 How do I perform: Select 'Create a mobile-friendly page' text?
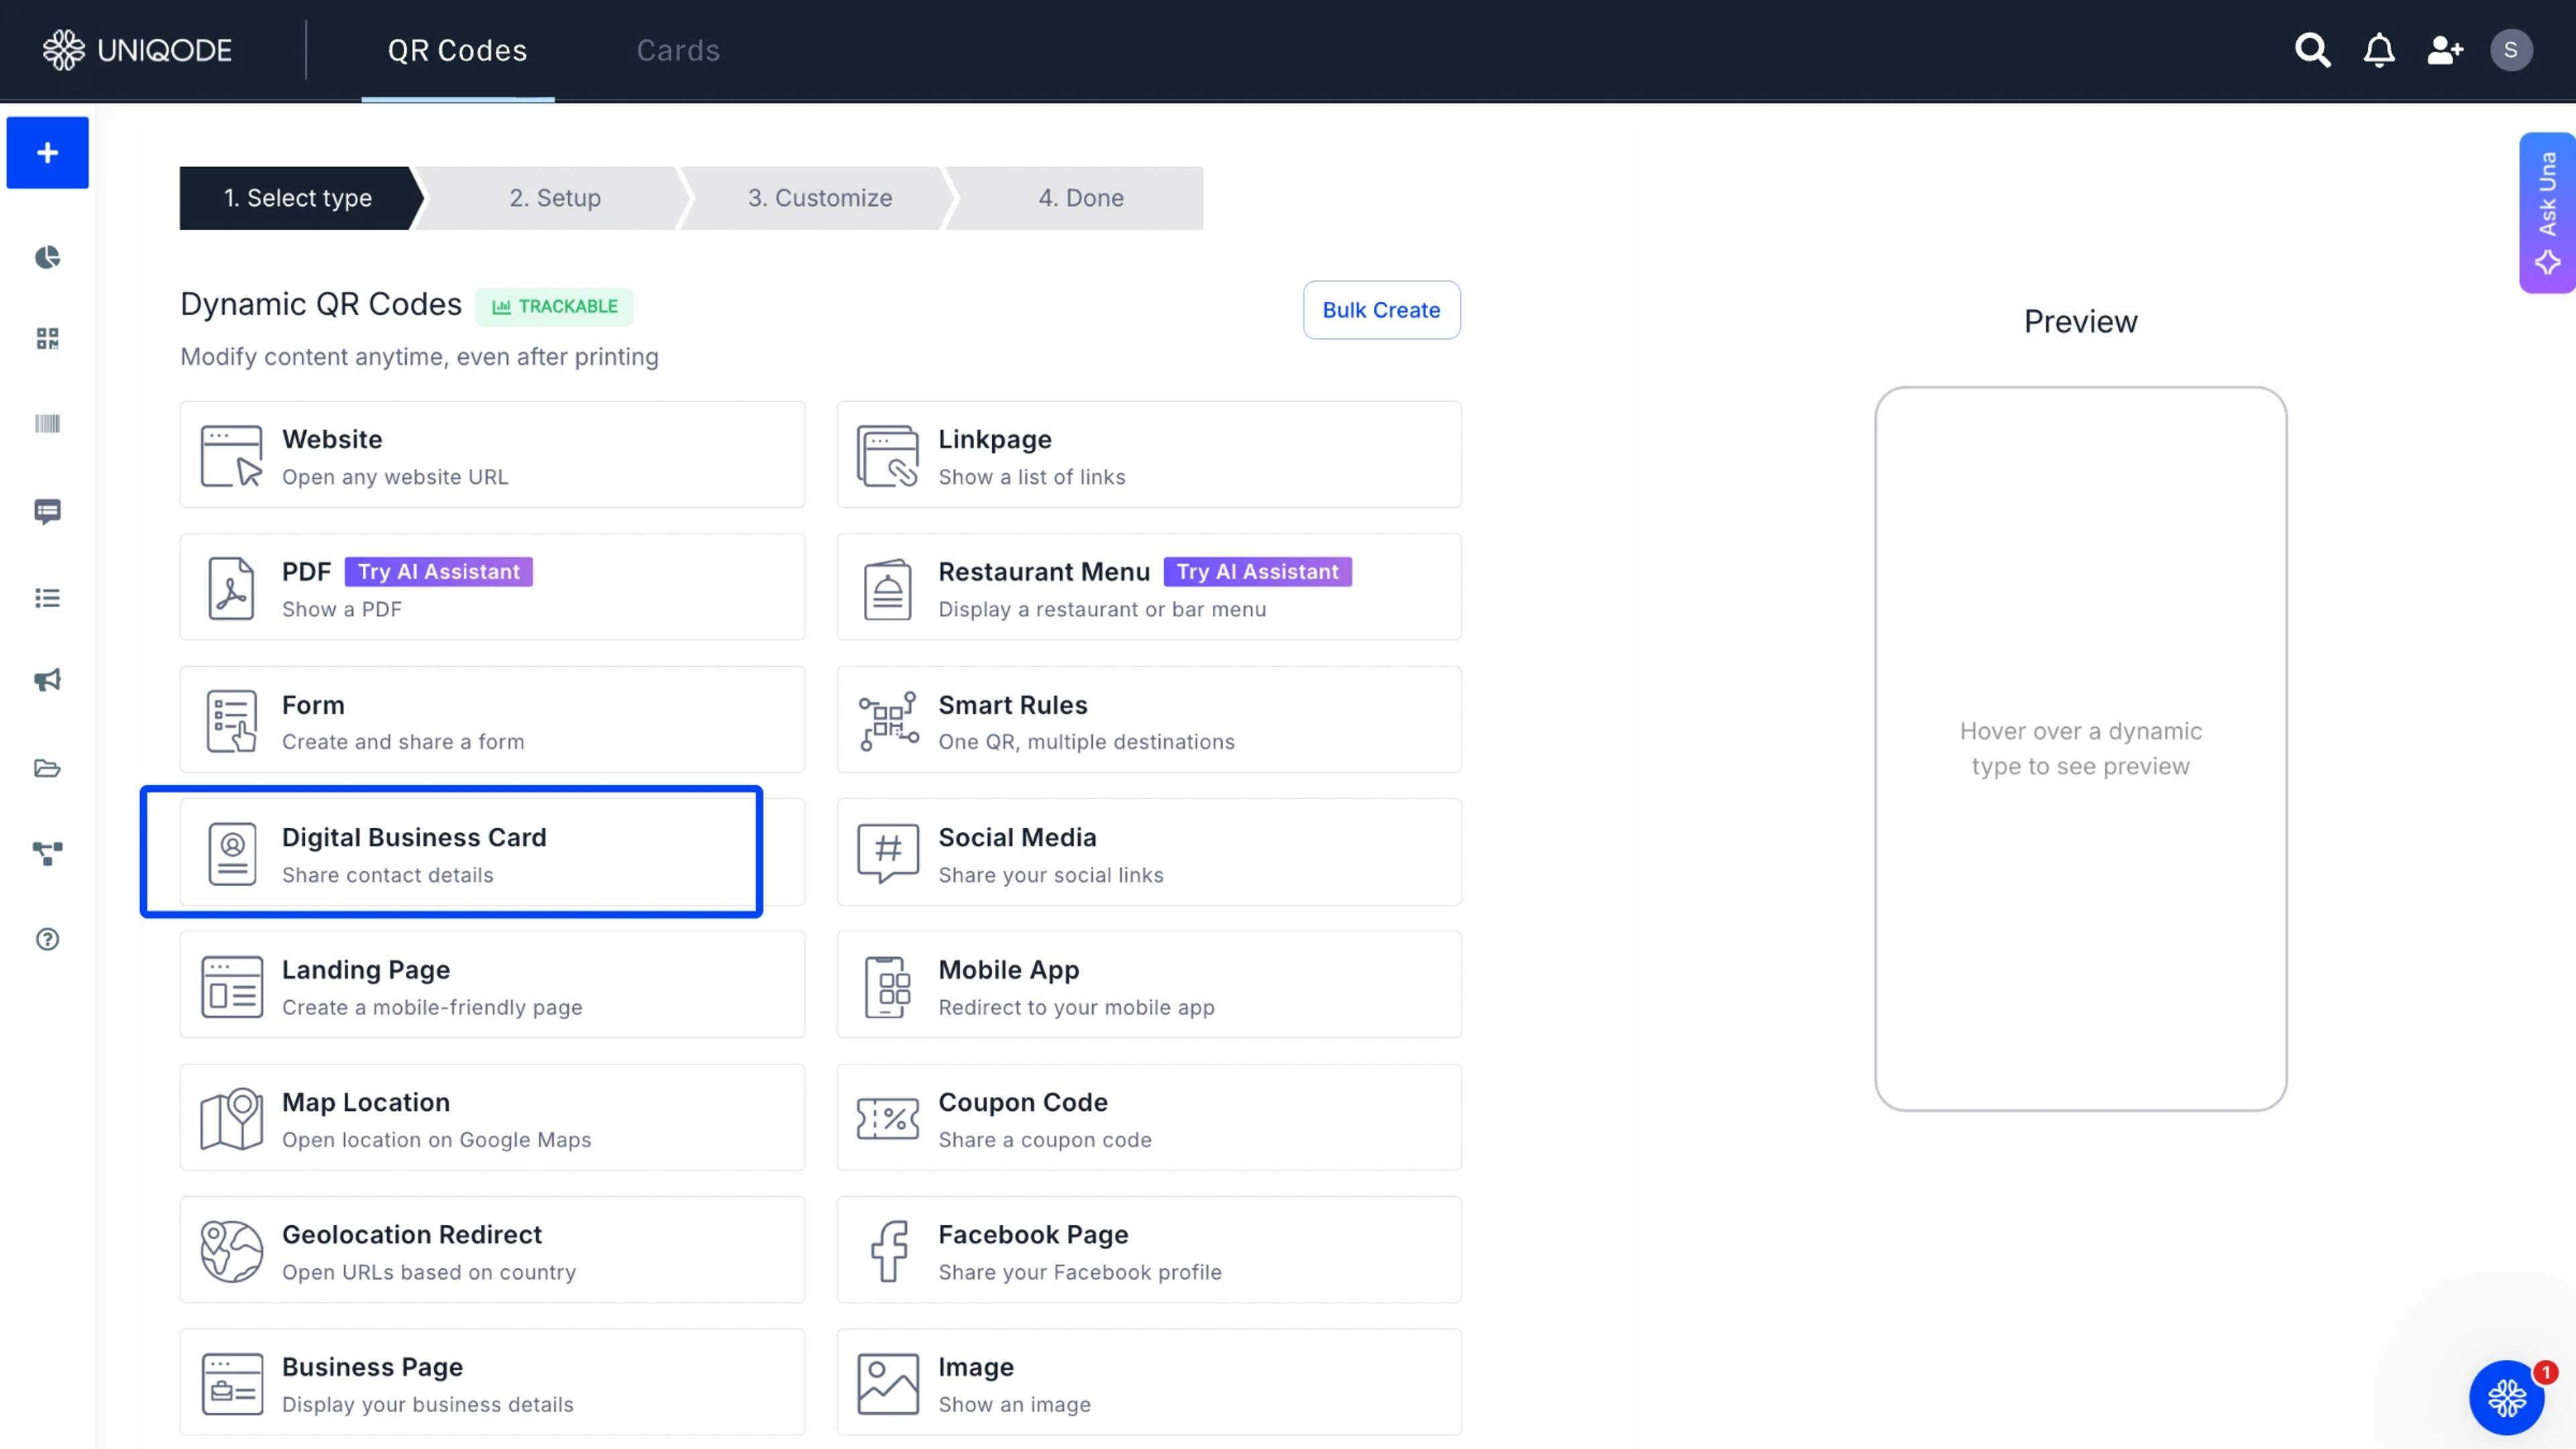coord(432,1007)
